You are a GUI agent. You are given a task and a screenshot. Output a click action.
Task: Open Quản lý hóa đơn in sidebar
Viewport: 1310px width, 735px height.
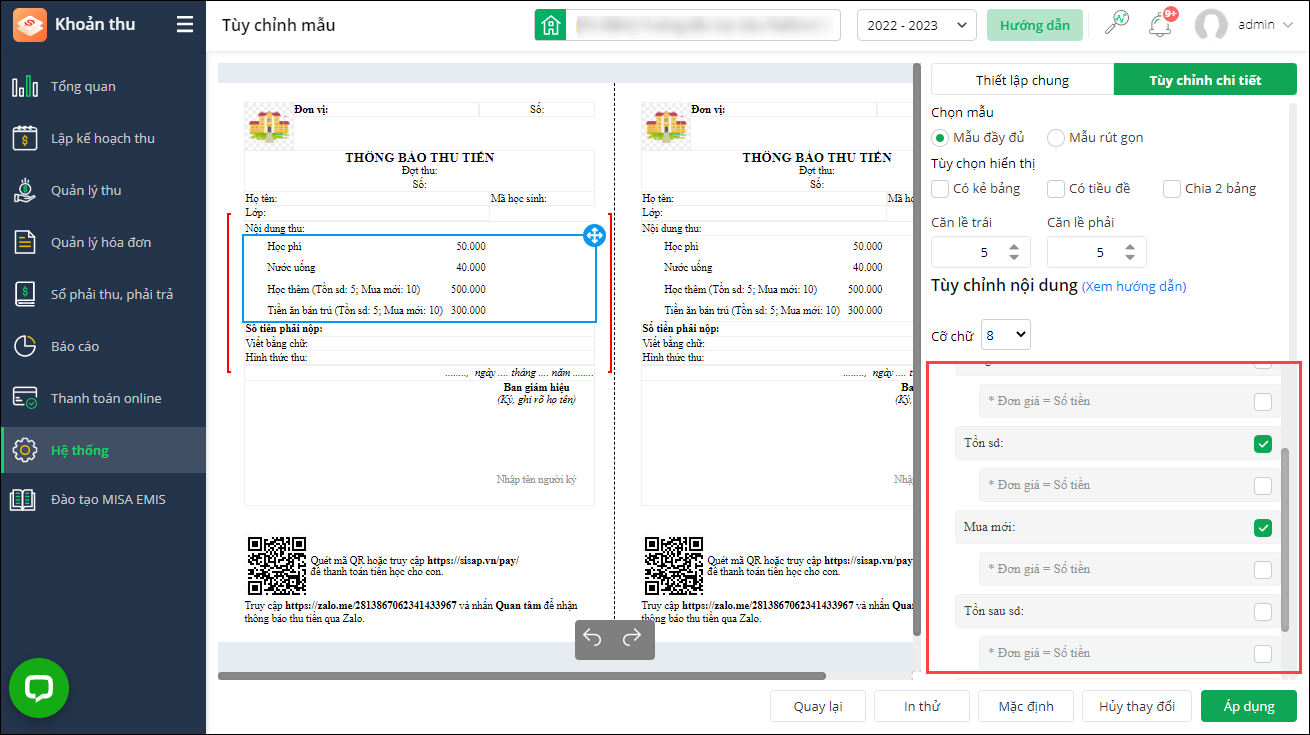click(103, 242)
